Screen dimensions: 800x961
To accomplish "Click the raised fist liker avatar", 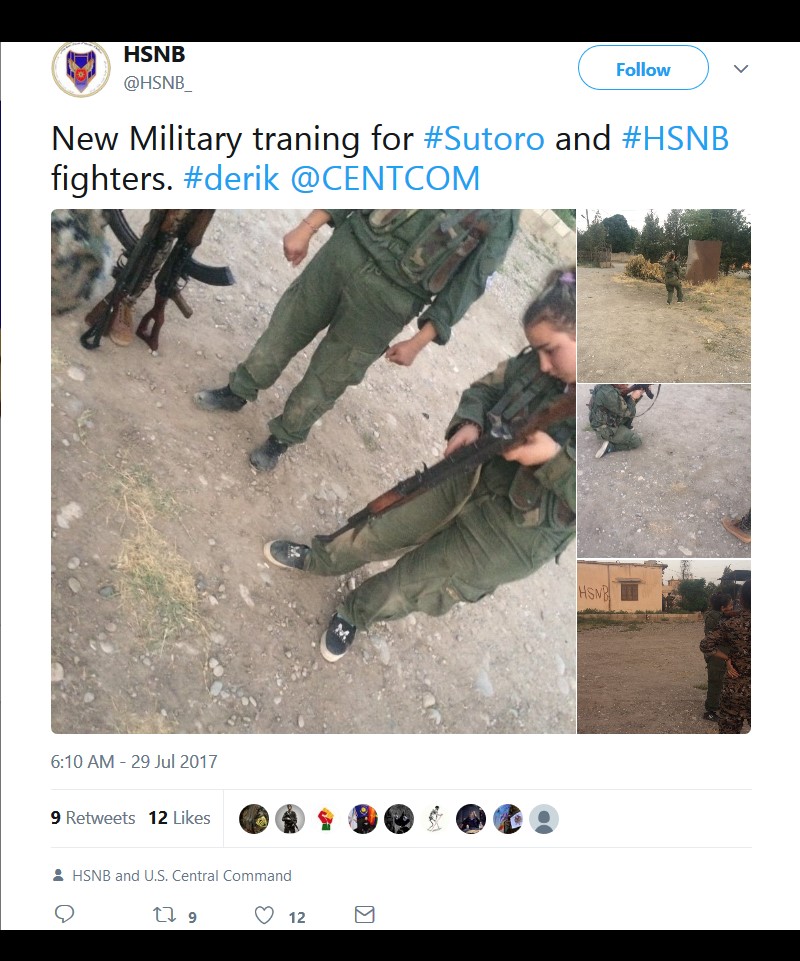I will coord(326,819).
